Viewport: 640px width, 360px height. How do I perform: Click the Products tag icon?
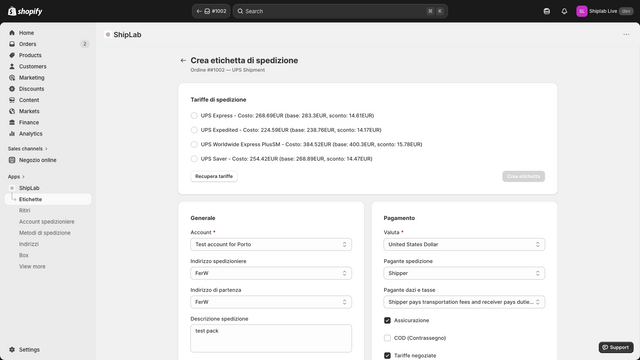[x=12, y=55]
